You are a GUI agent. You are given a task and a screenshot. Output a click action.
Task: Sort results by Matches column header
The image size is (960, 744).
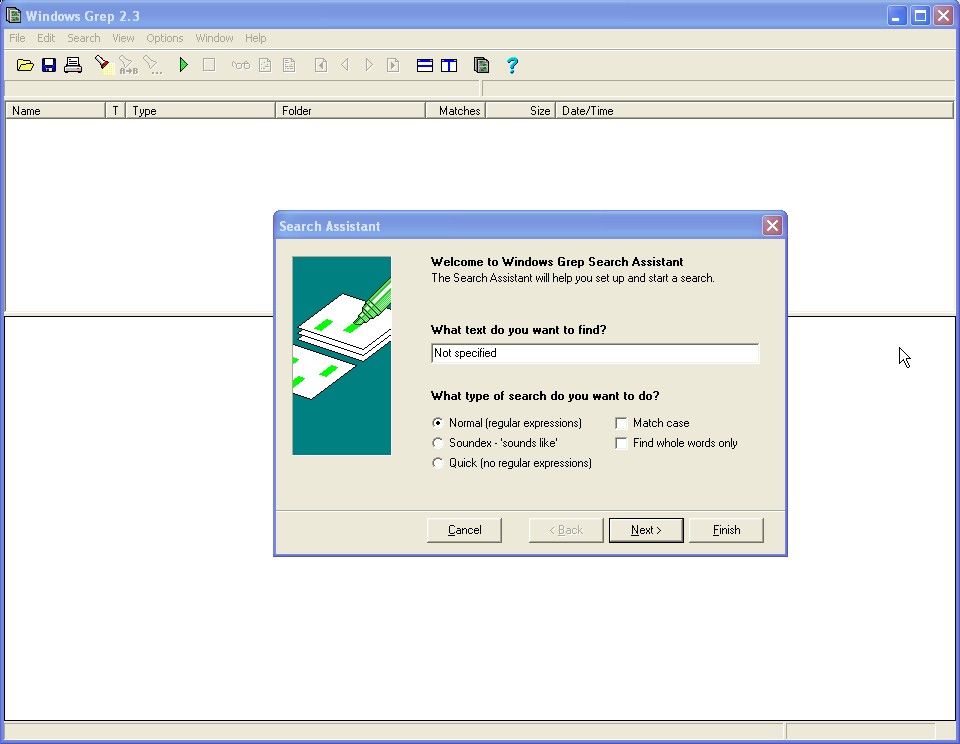pos(456,111)
